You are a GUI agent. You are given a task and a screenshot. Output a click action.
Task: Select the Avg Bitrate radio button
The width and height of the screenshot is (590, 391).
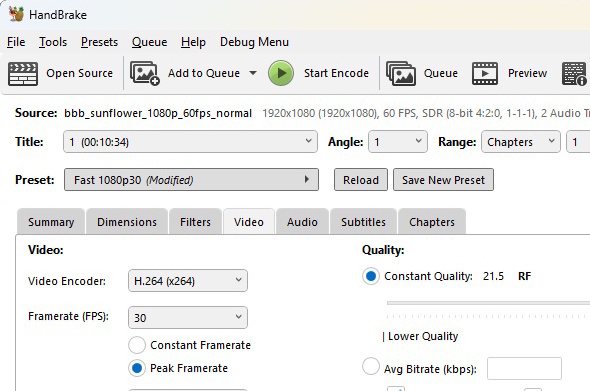tap(371, 366)
